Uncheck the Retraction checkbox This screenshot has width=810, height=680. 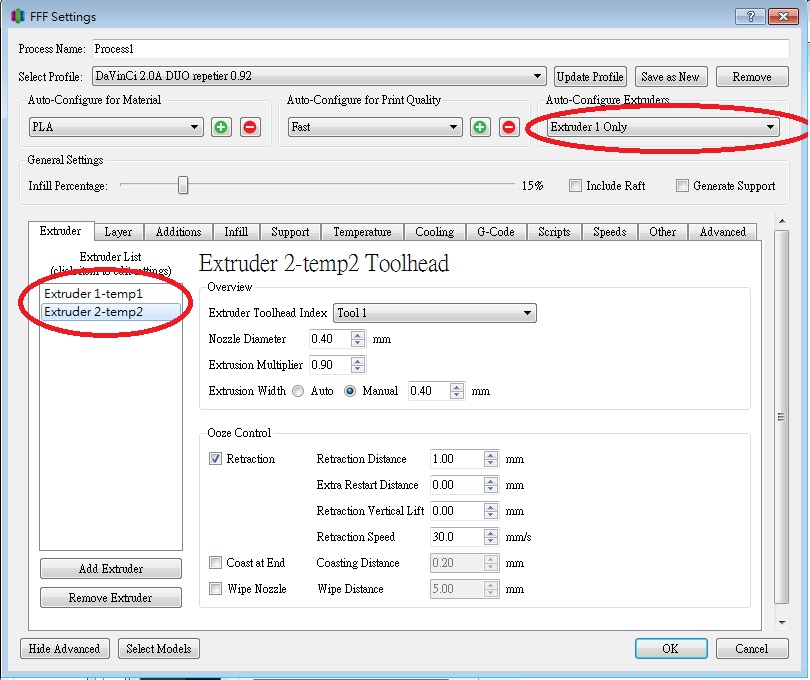pos(215,459)
